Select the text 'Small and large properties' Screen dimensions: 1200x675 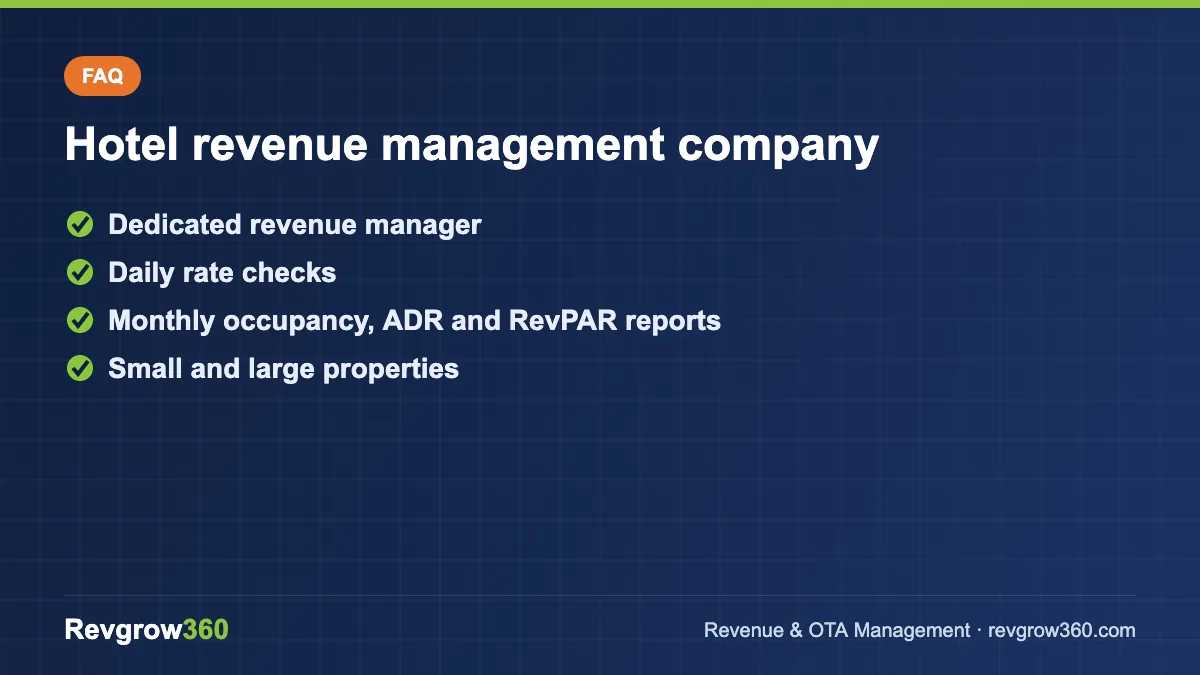(283, 369)
